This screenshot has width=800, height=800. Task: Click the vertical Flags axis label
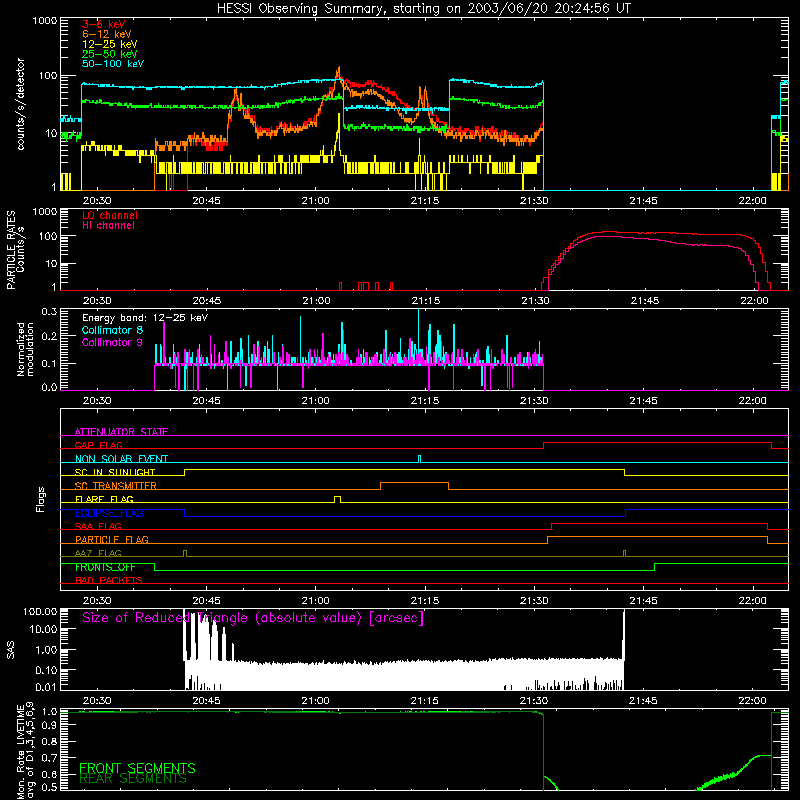(41, 499)
